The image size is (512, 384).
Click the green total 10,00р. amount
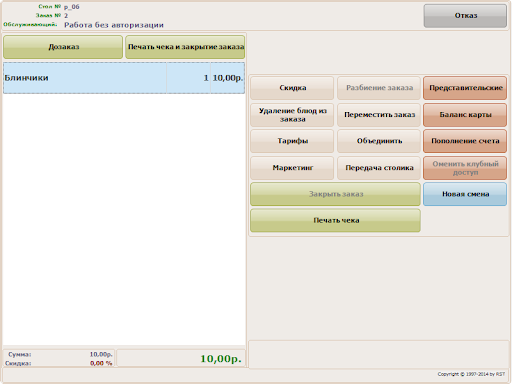(x=221, y=359)
